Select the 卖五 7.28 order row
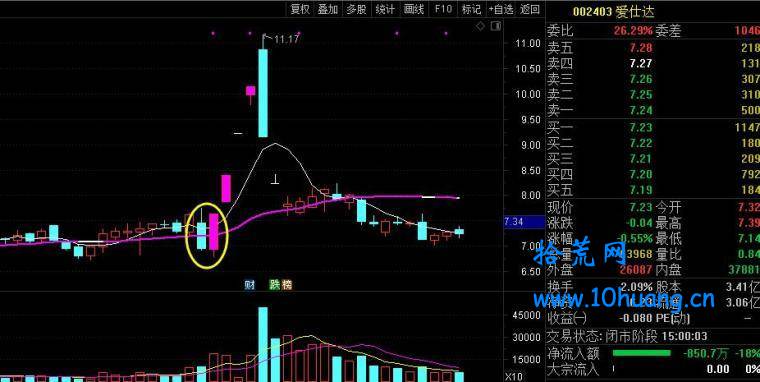Screen dimensions: 760x382 pos(653,48)
